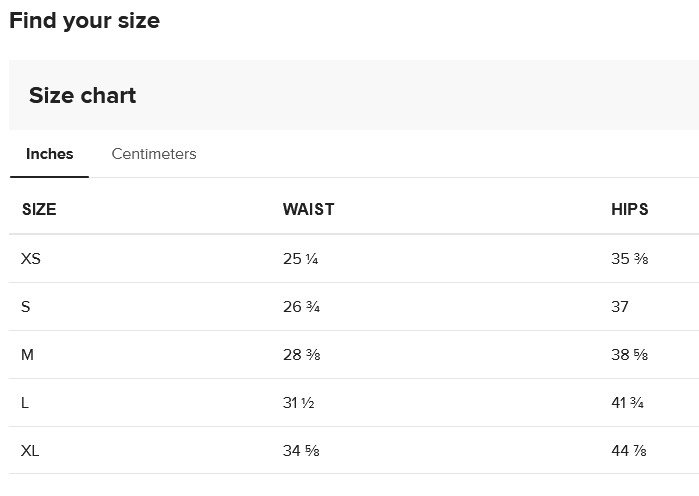The image size is (699, 496).
Task: Select the XL size row label
Action: coord(30,451)
